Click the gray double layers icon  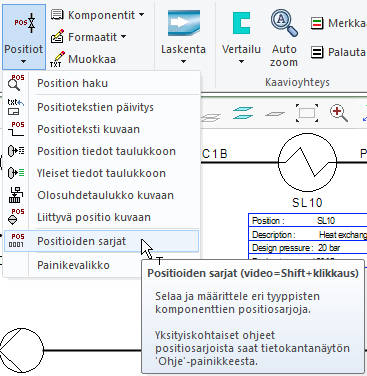210,118
